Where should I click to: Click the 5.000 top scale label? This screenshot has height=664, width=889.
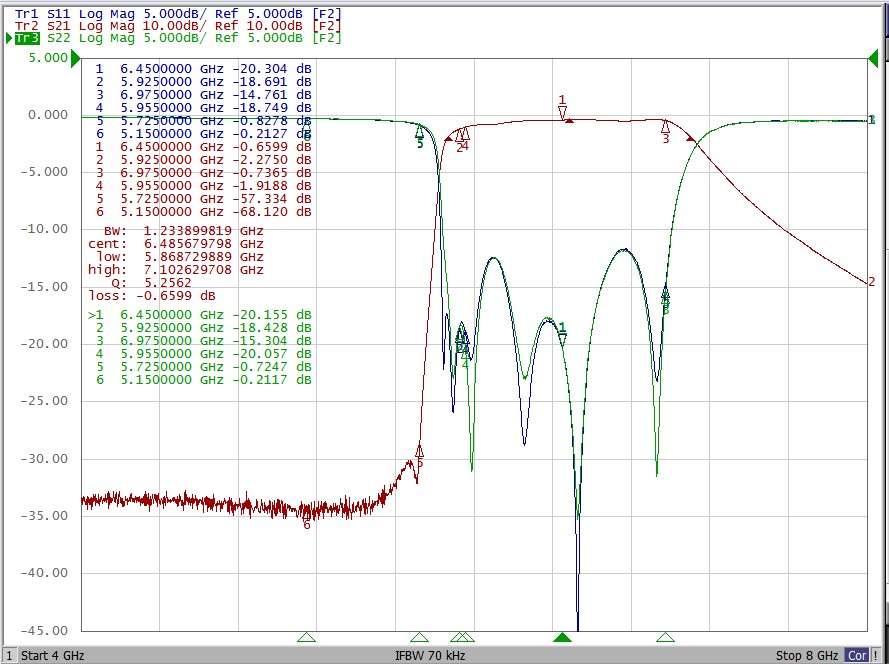coord(48,58)
